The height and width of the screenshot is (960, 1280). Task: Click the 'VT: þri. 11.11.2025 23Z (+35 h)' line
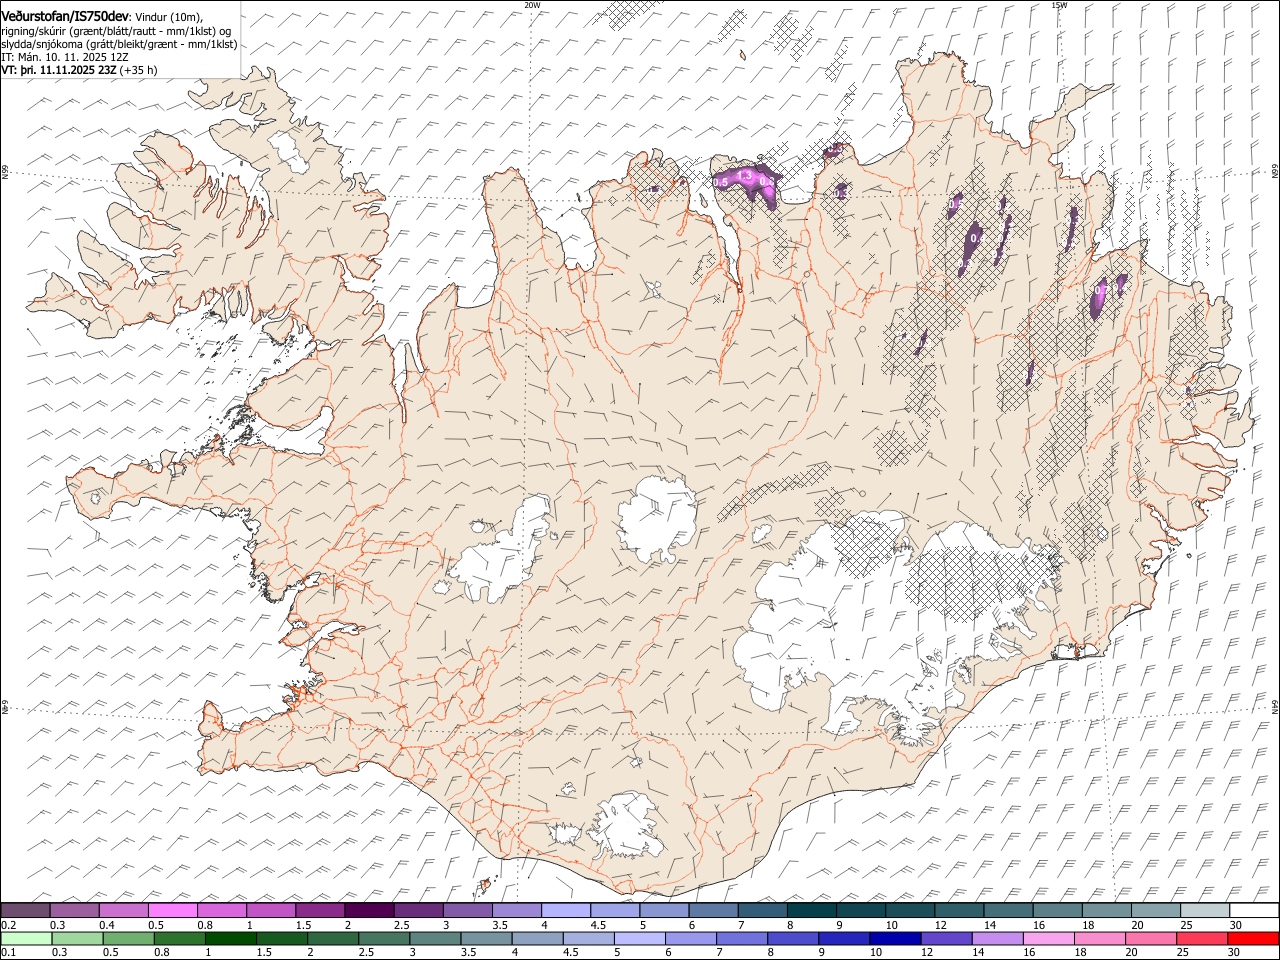pyautogui.click(x=79, y=70)
